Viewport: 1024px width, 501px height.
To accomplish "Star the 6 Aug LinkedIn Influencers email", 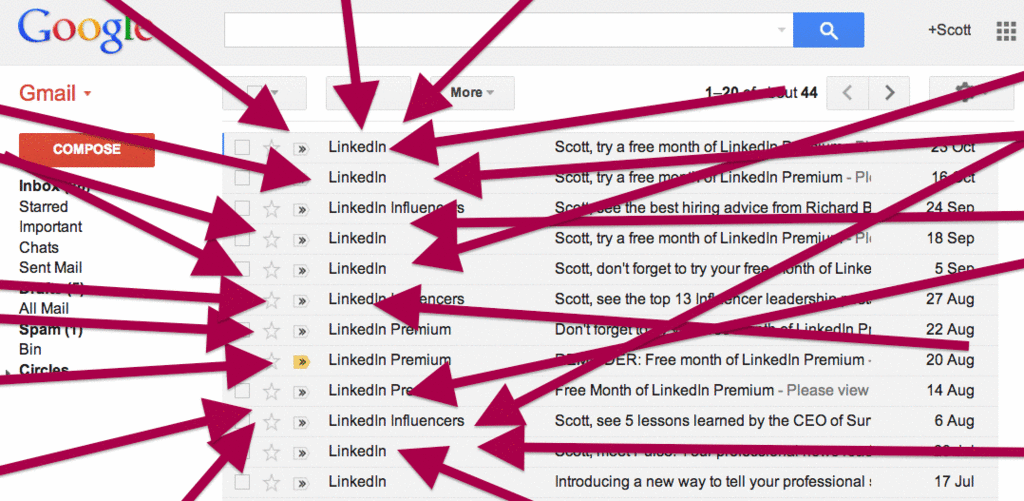I will (x=271, y=421).
